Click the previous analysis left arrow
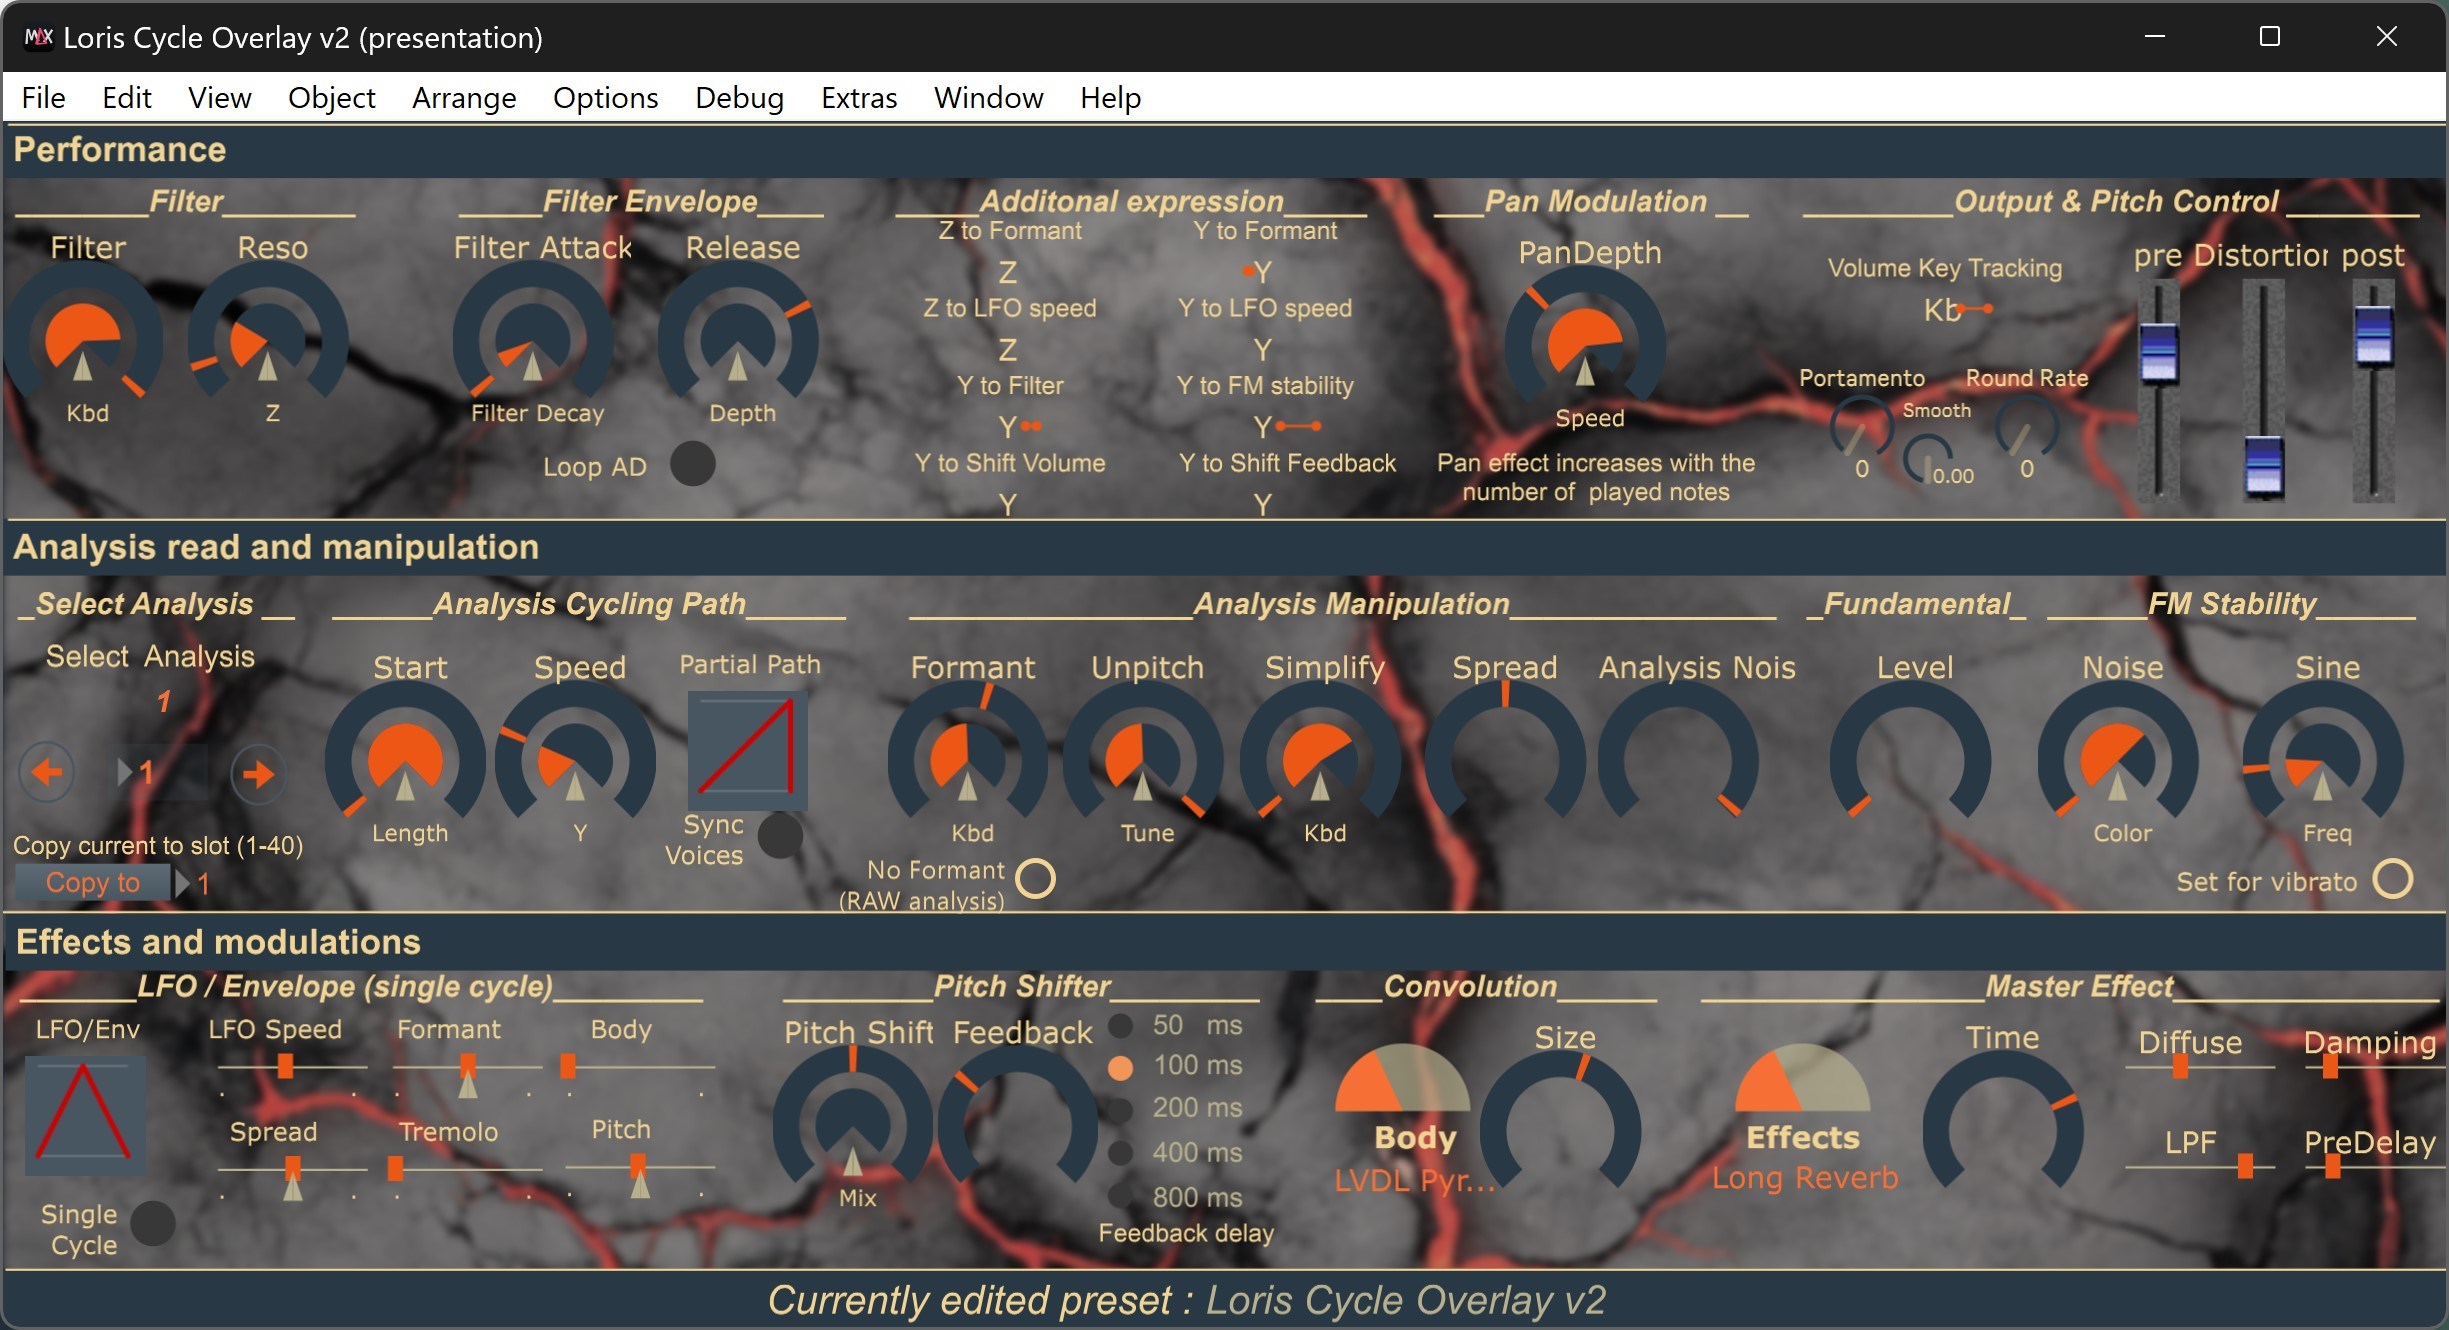This screenshot has height=1330, width=2449. 47,772
